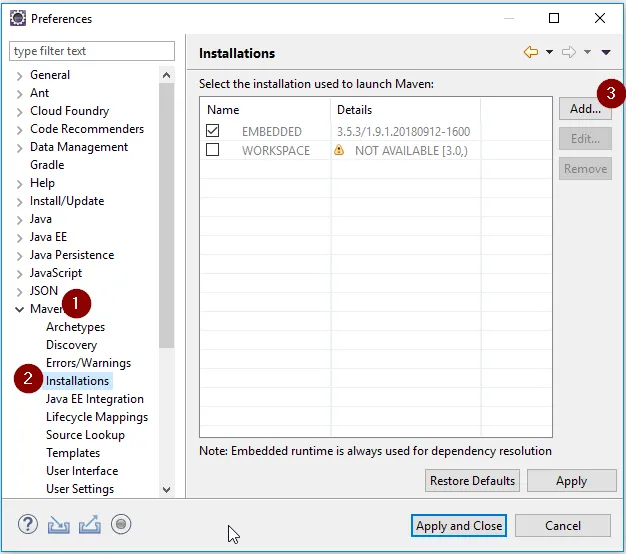Click the forward navigation arrow icon
Viewport: 626px width, 554px height.
tap(569, 53)
